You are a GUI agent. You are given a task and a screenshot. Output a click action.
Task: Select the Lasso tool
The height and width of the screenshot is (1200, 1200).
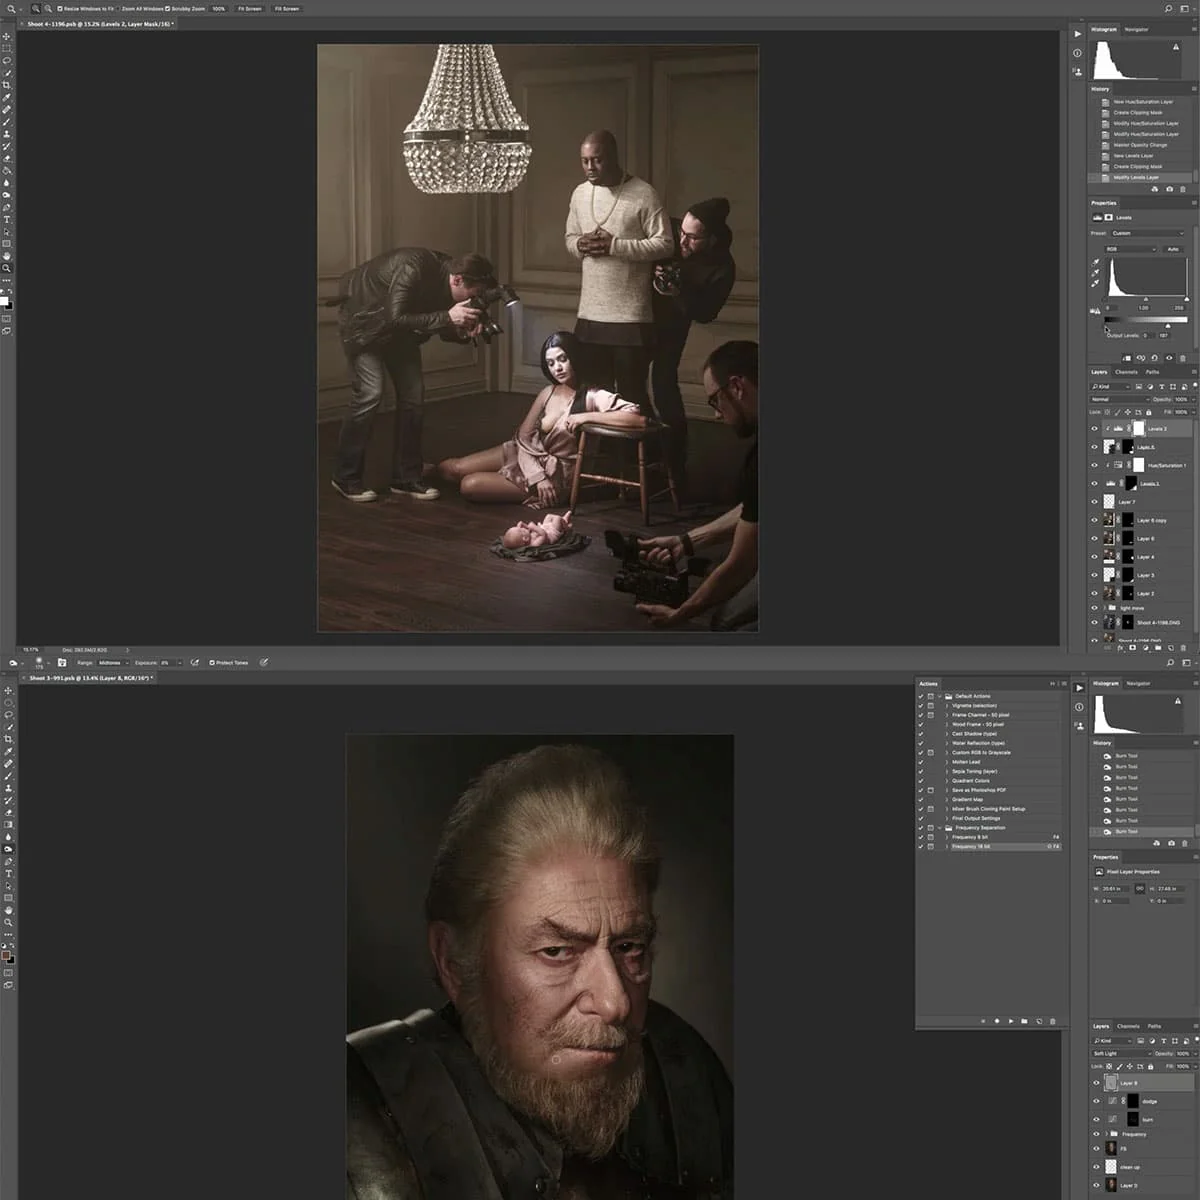(7, 60)
